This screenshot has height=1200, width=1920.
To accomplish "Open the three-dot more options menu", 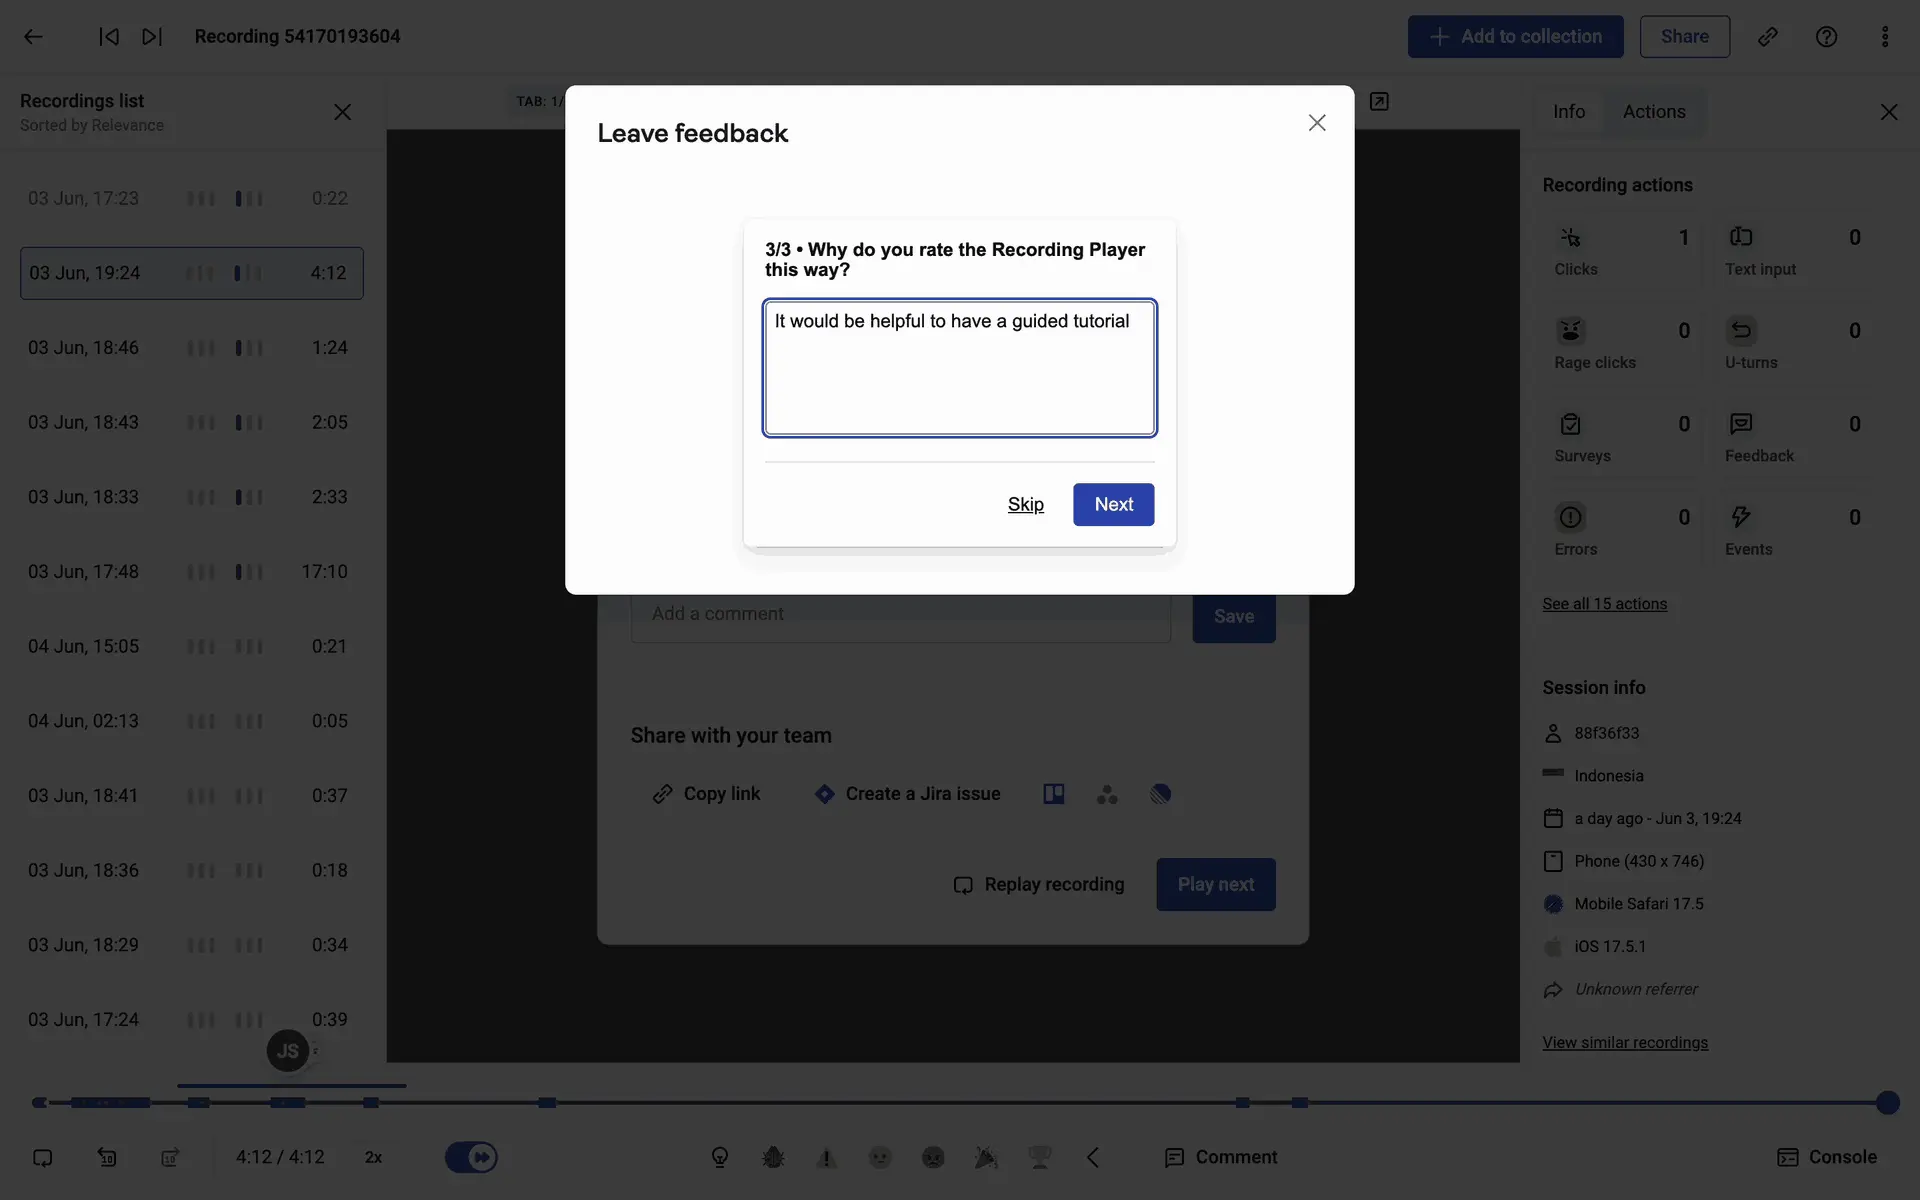I will [x=1884, y=37].
